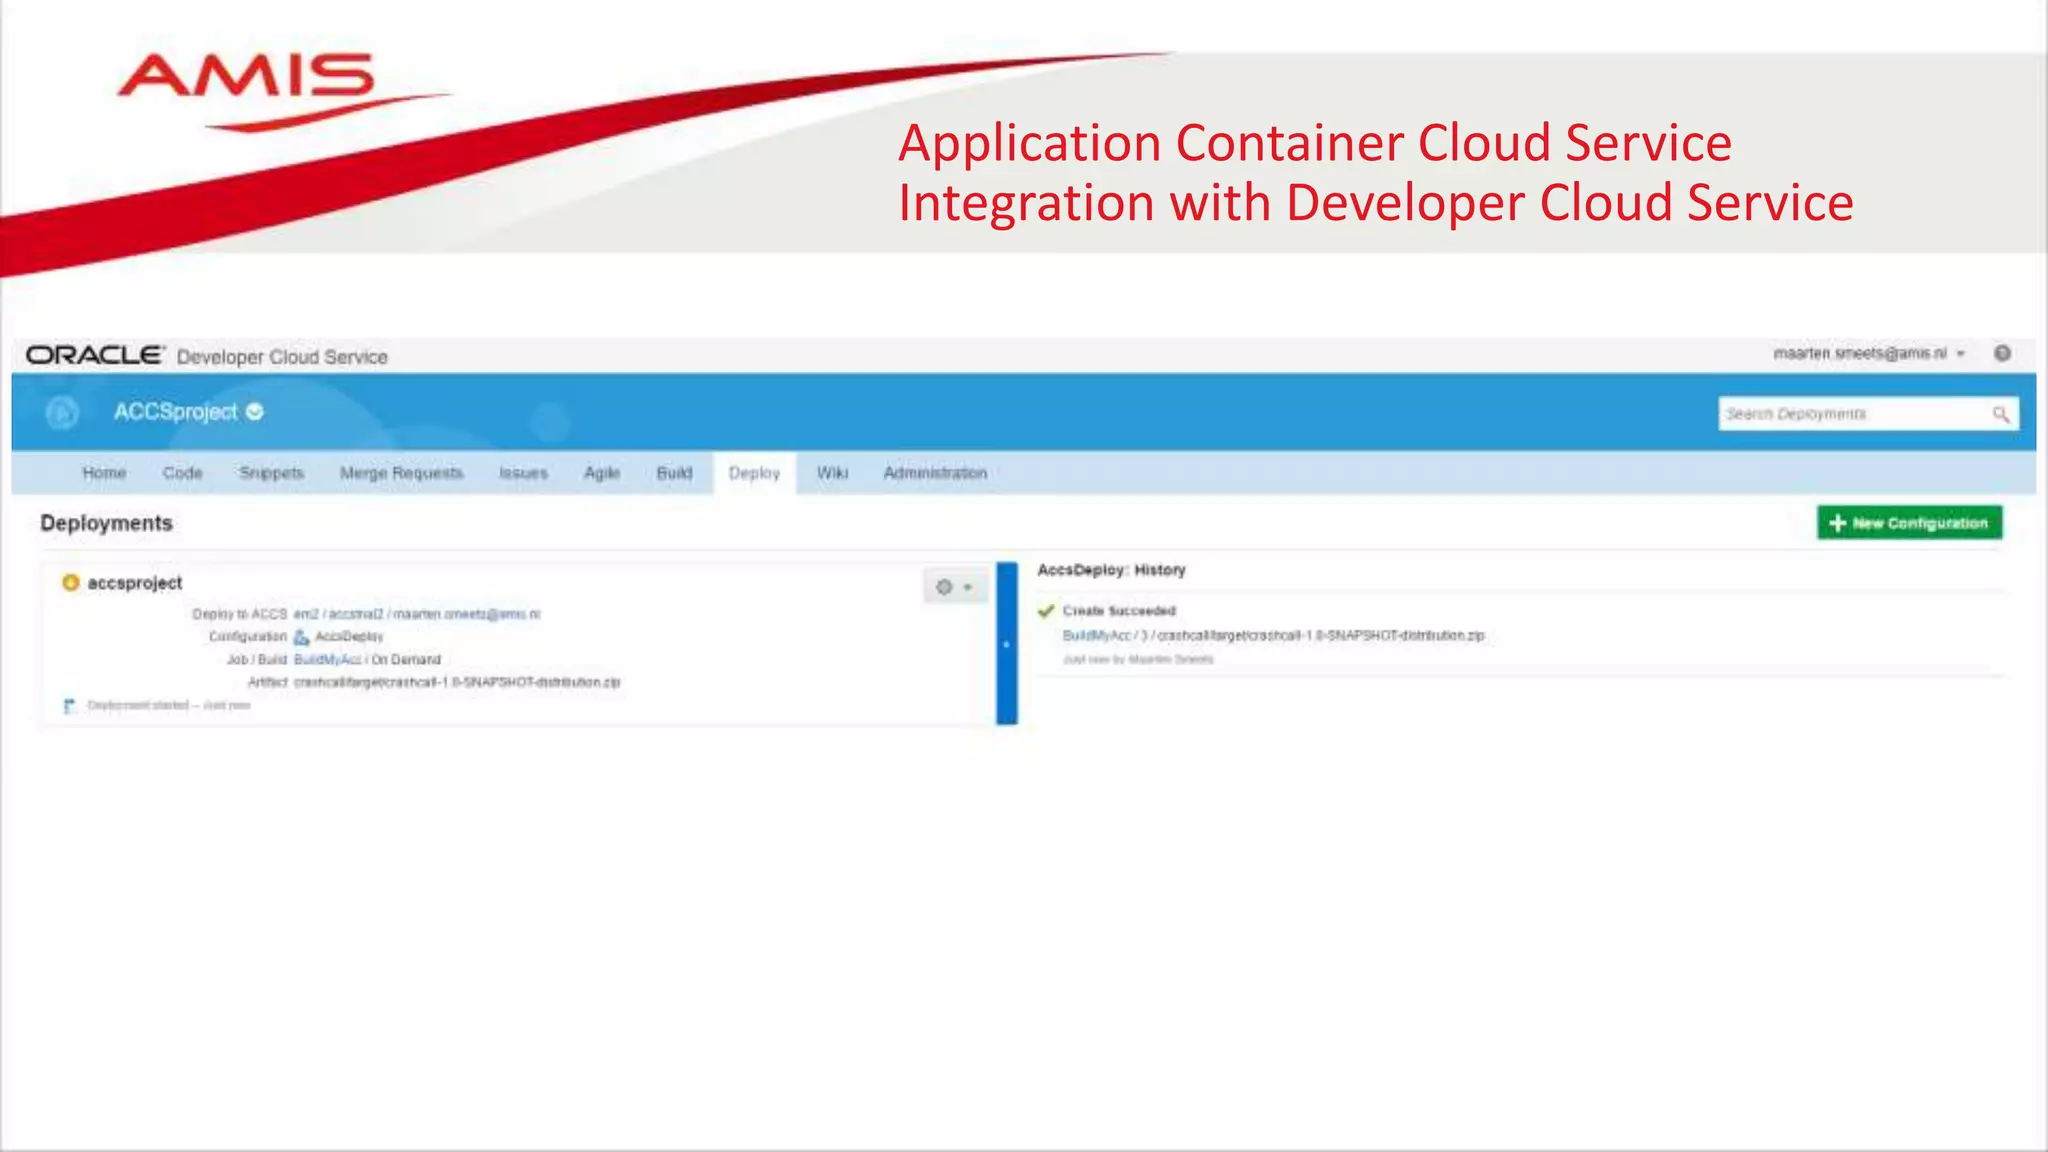Click the orange status icon beside accsproject

(70, 582)
